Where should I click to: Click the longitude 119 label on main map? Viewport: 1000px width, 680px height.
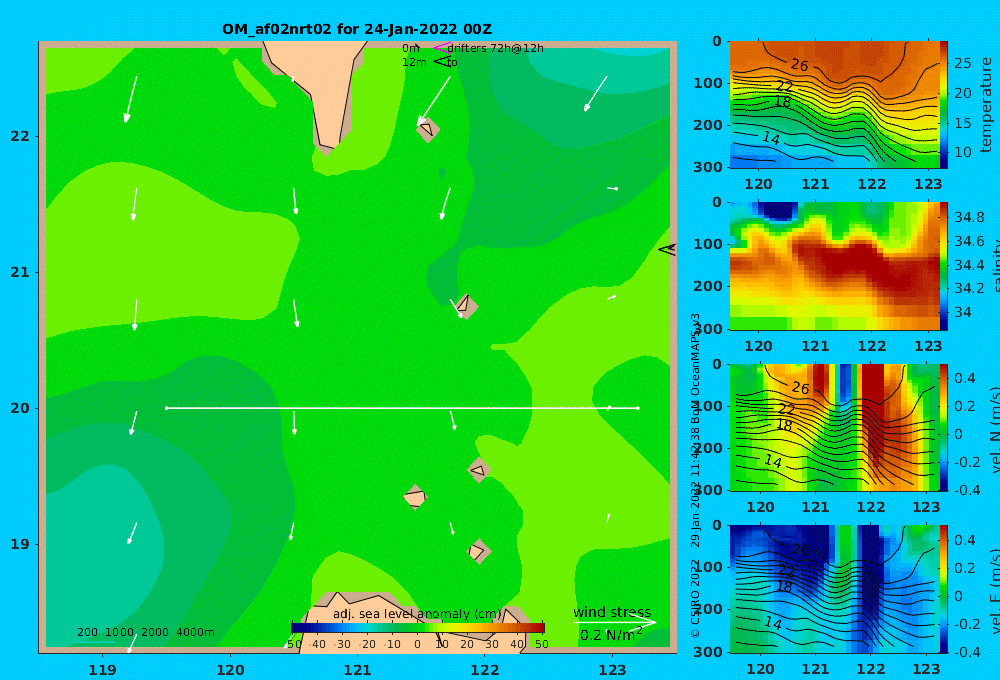pyautogui.click(x=102, y=670)
